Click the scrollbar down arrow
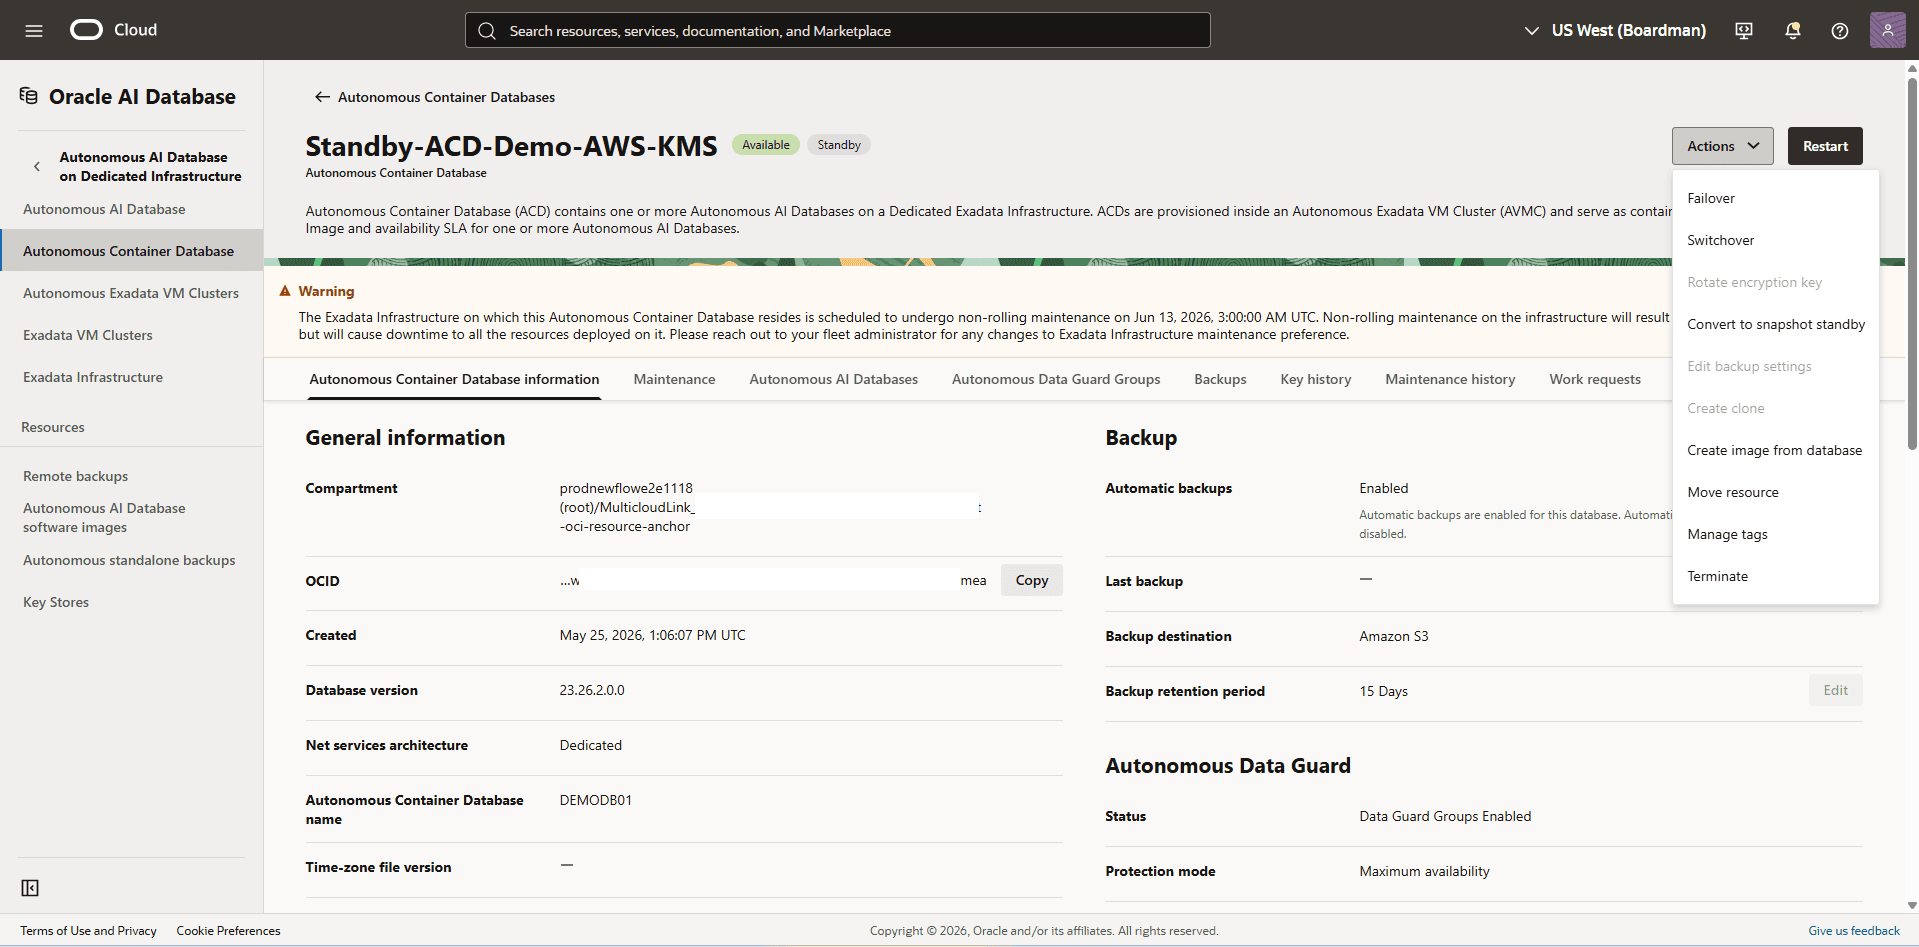This screenshot has width=1919, height=947. tap(1912, 905)
